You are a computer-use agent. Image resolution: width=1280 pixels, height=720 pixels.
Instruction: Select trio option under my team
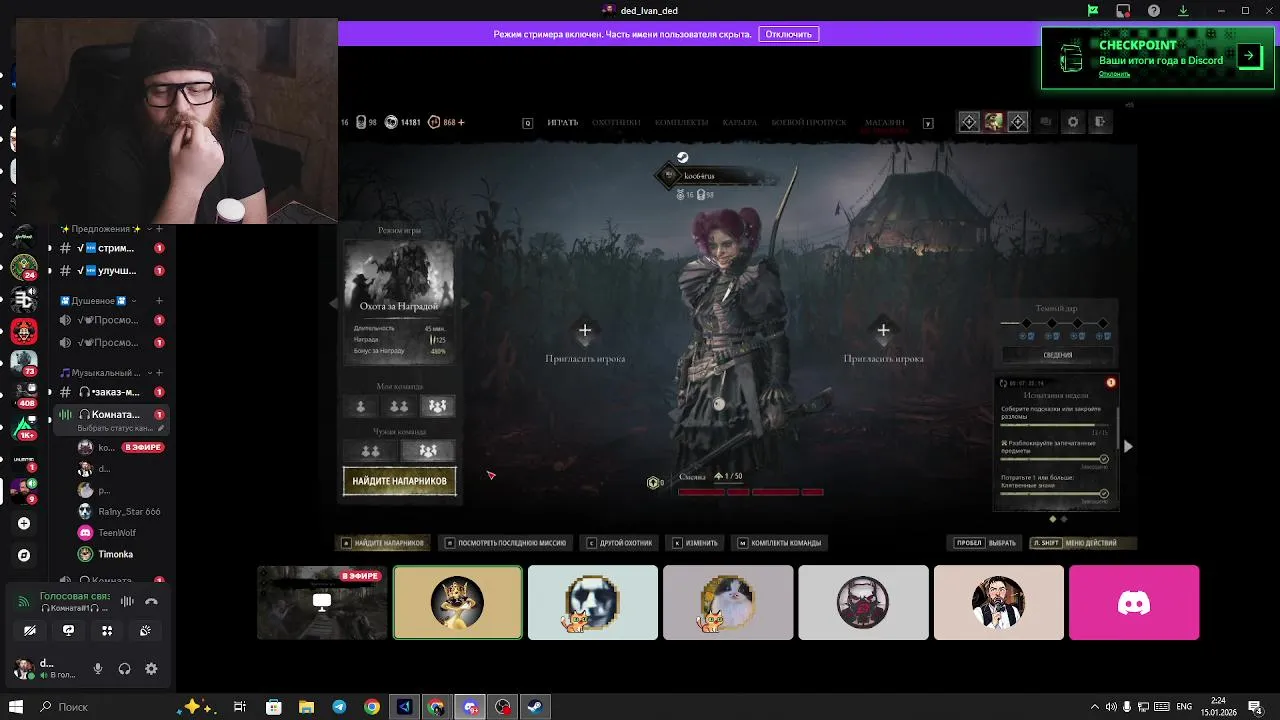tap(437, 406)
